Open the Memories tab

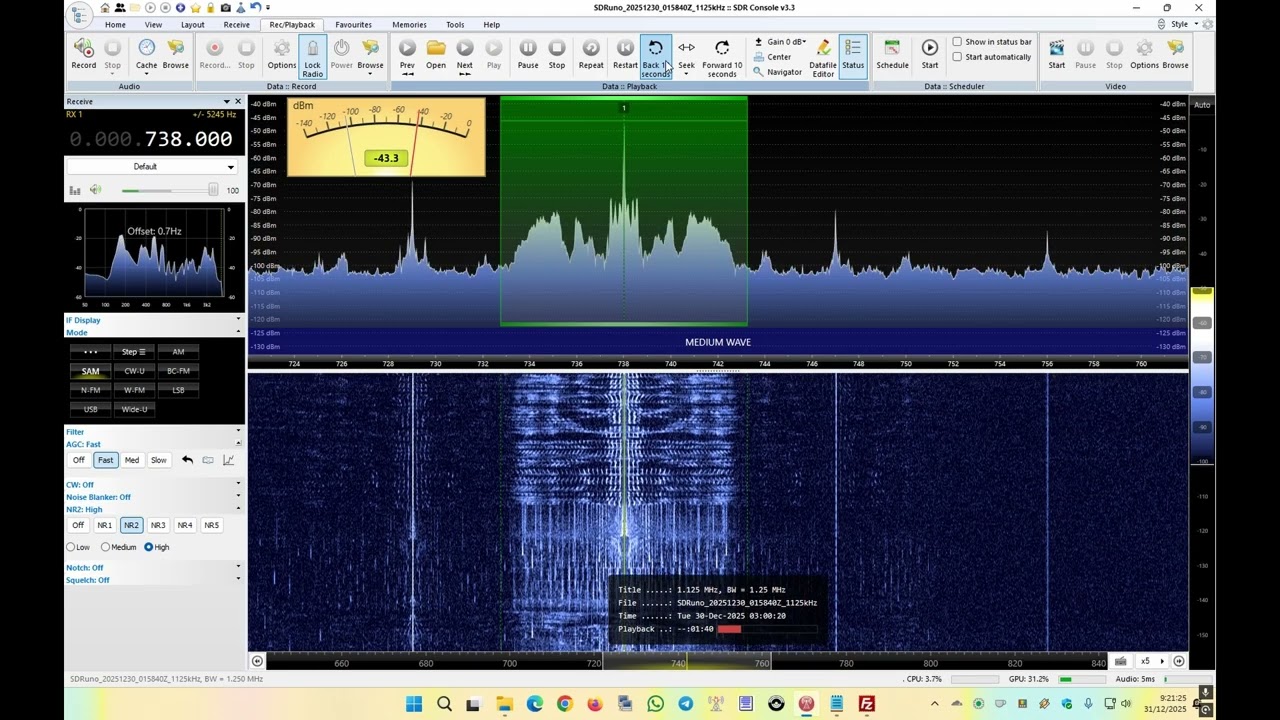pyautogui.click(x=409, y=25)
